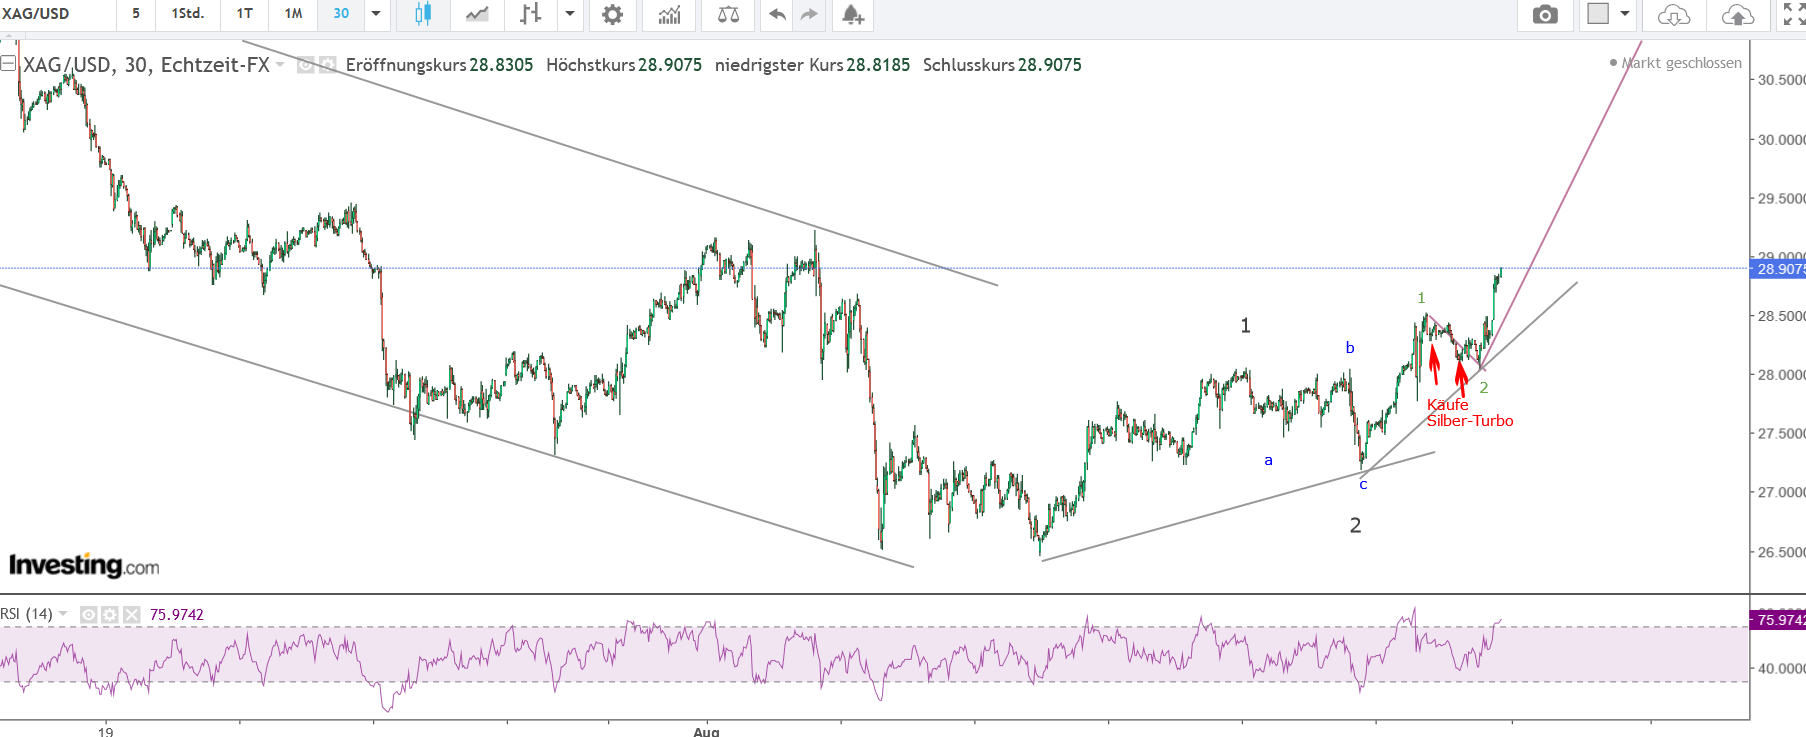Click the 'Aug' date label on time axis
1806x737 pixels.
[706, 731]
